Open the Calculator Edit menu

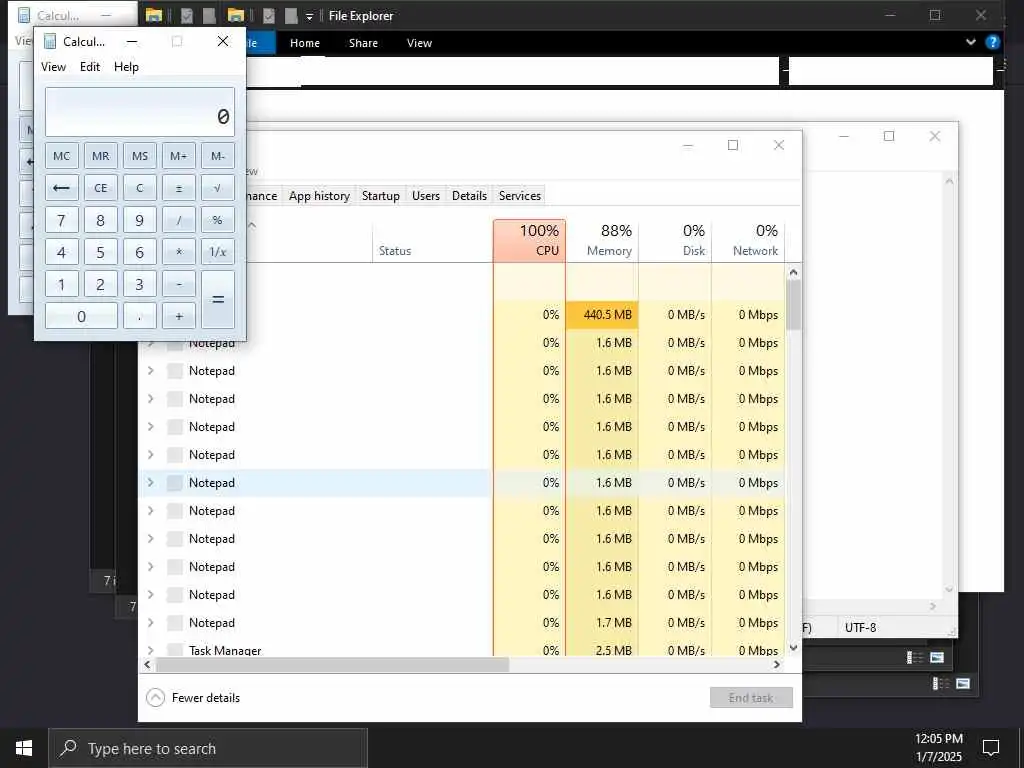point(90,67)
